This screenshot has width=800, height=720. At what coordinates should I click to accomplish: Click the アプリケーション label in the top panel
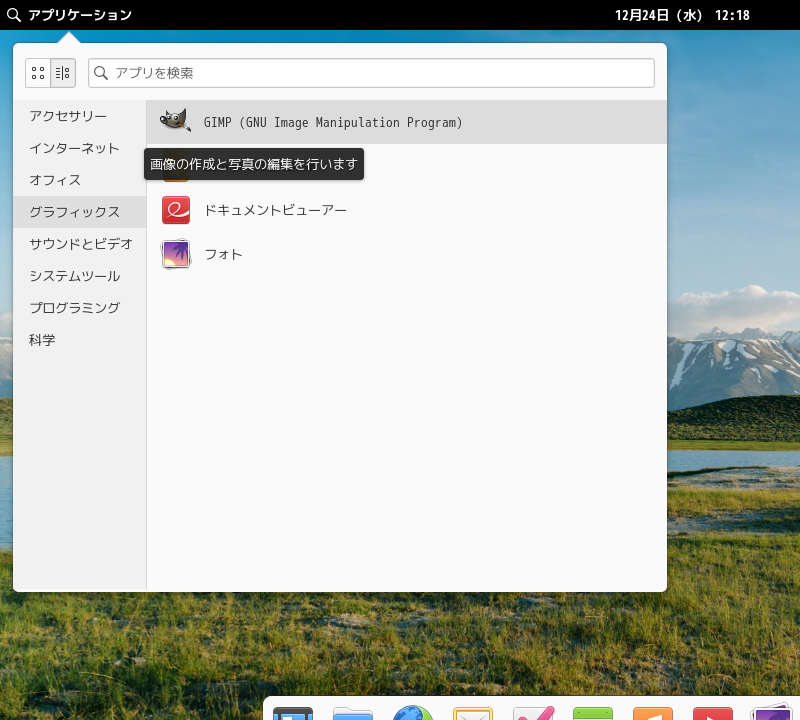[x=80, y=15]
